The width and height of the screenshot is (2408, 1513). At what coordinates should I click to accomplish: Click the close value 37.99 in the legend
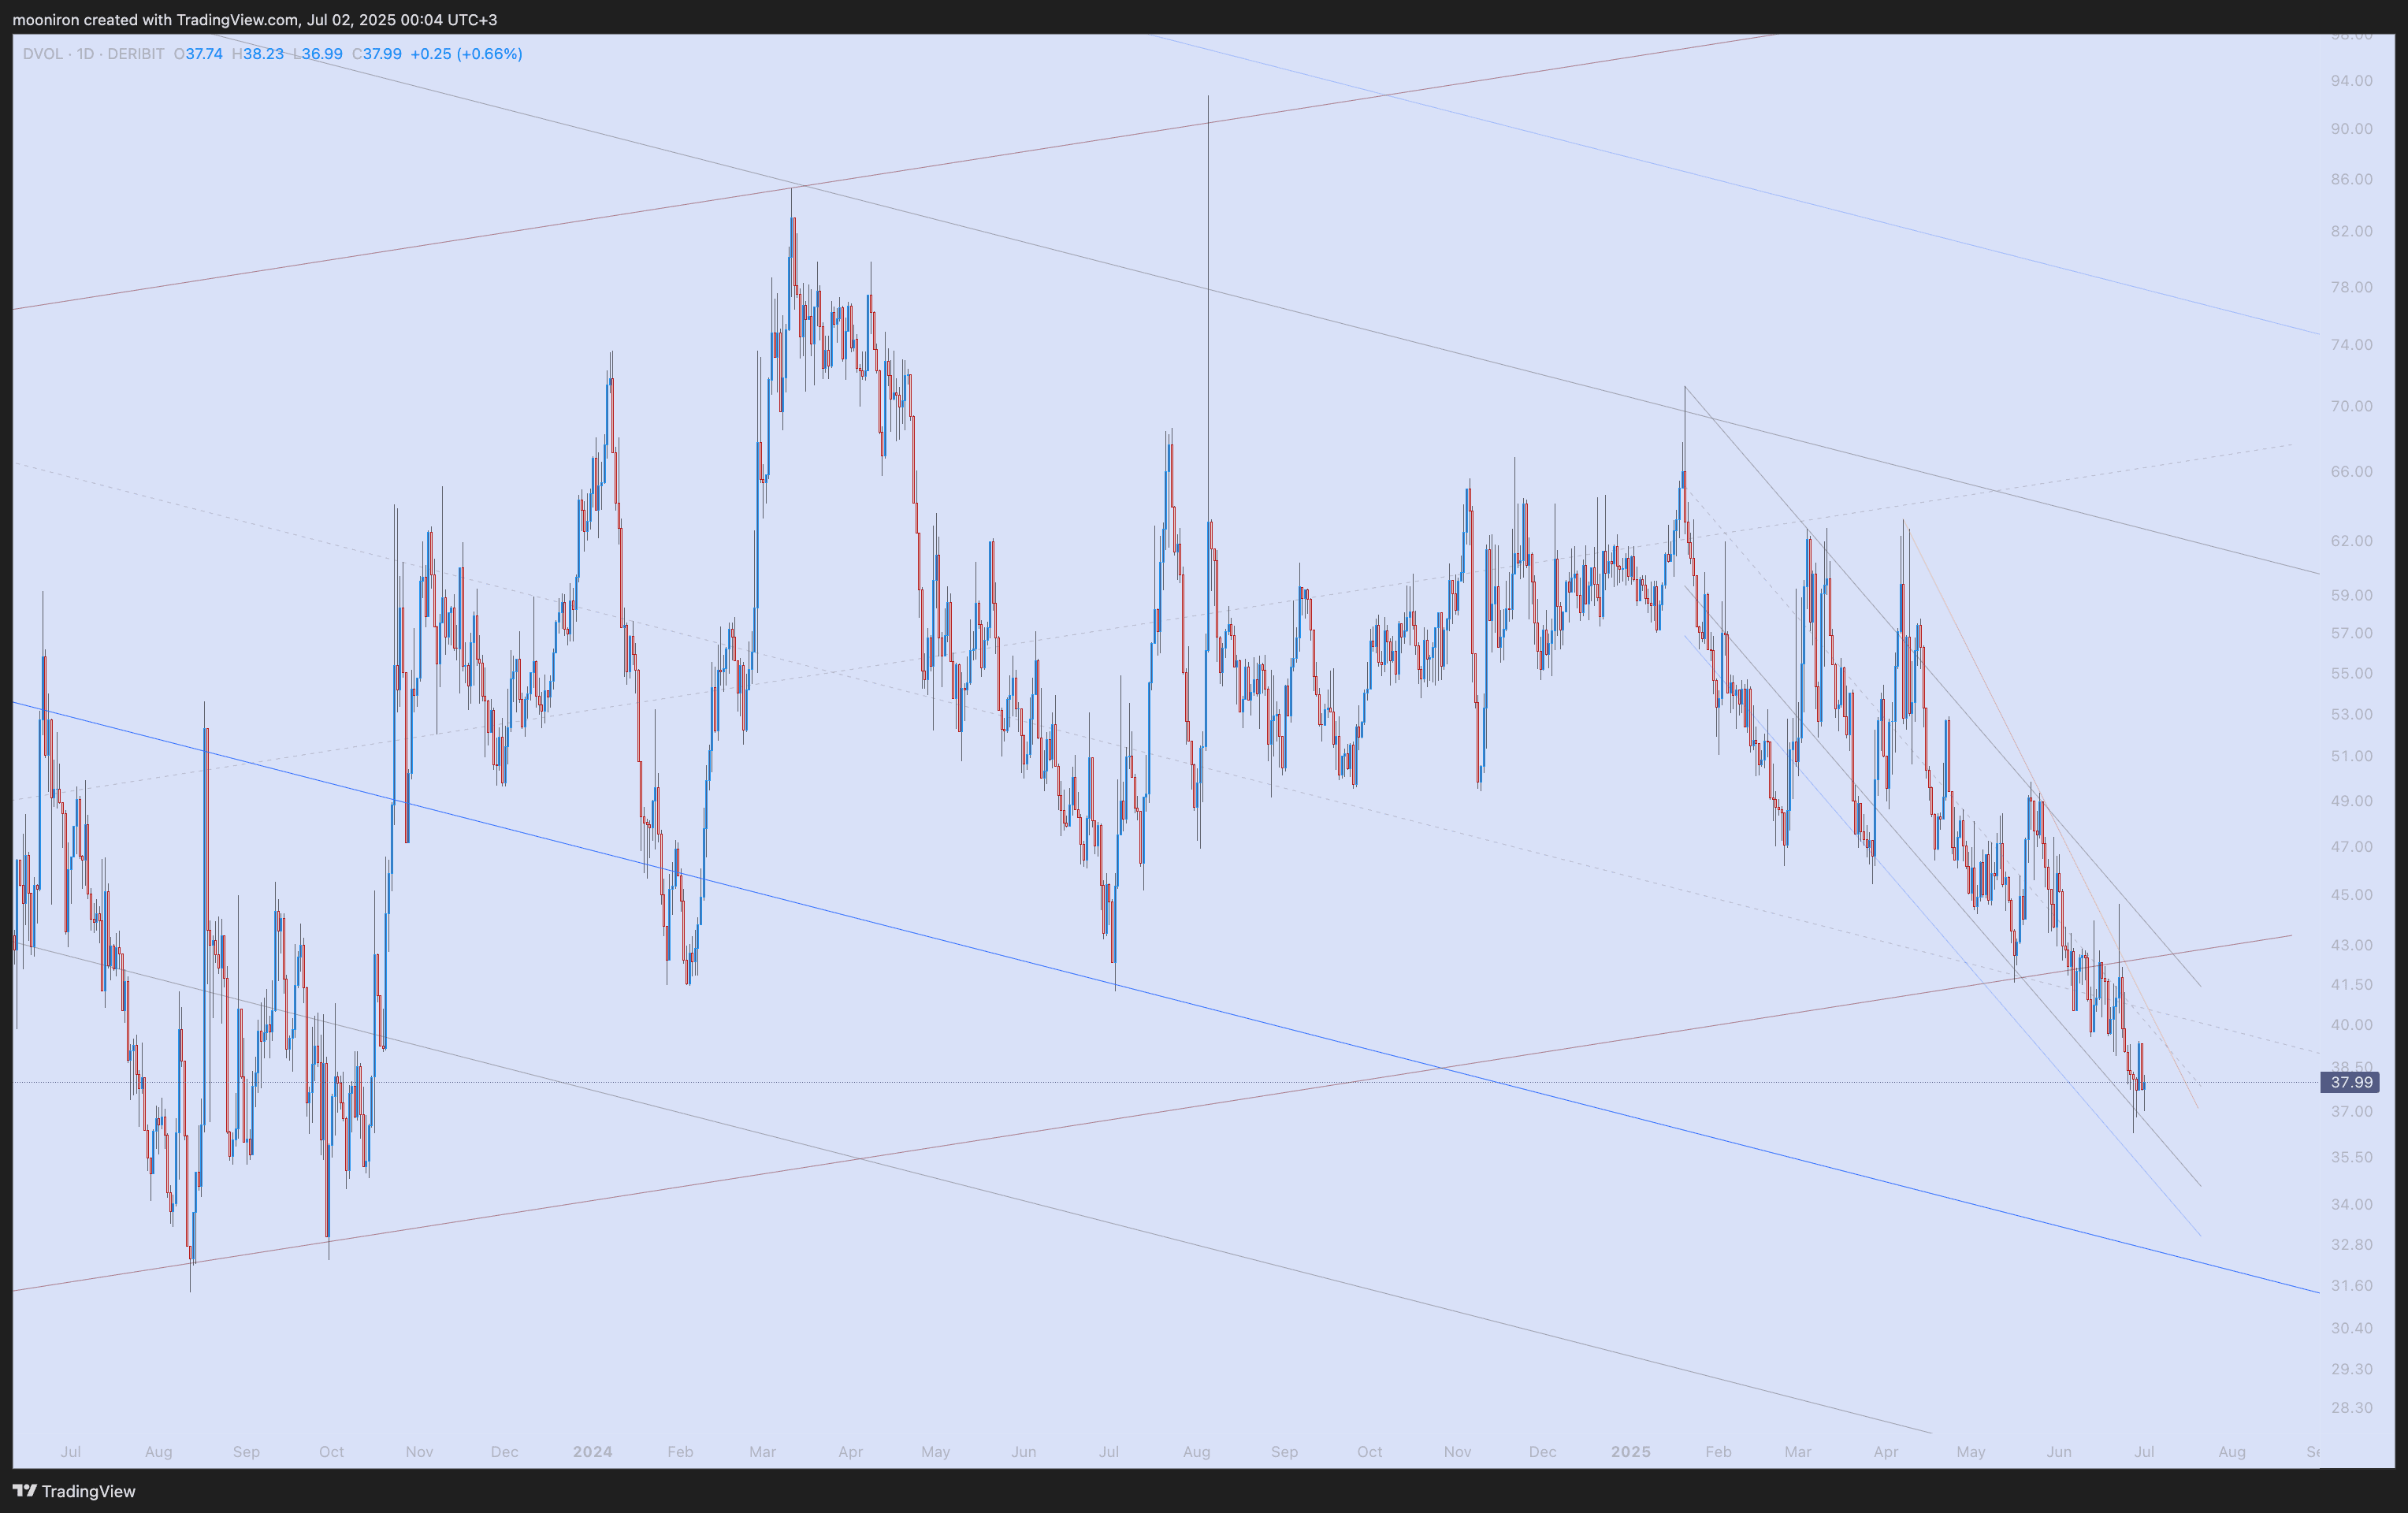coord(382,54)
